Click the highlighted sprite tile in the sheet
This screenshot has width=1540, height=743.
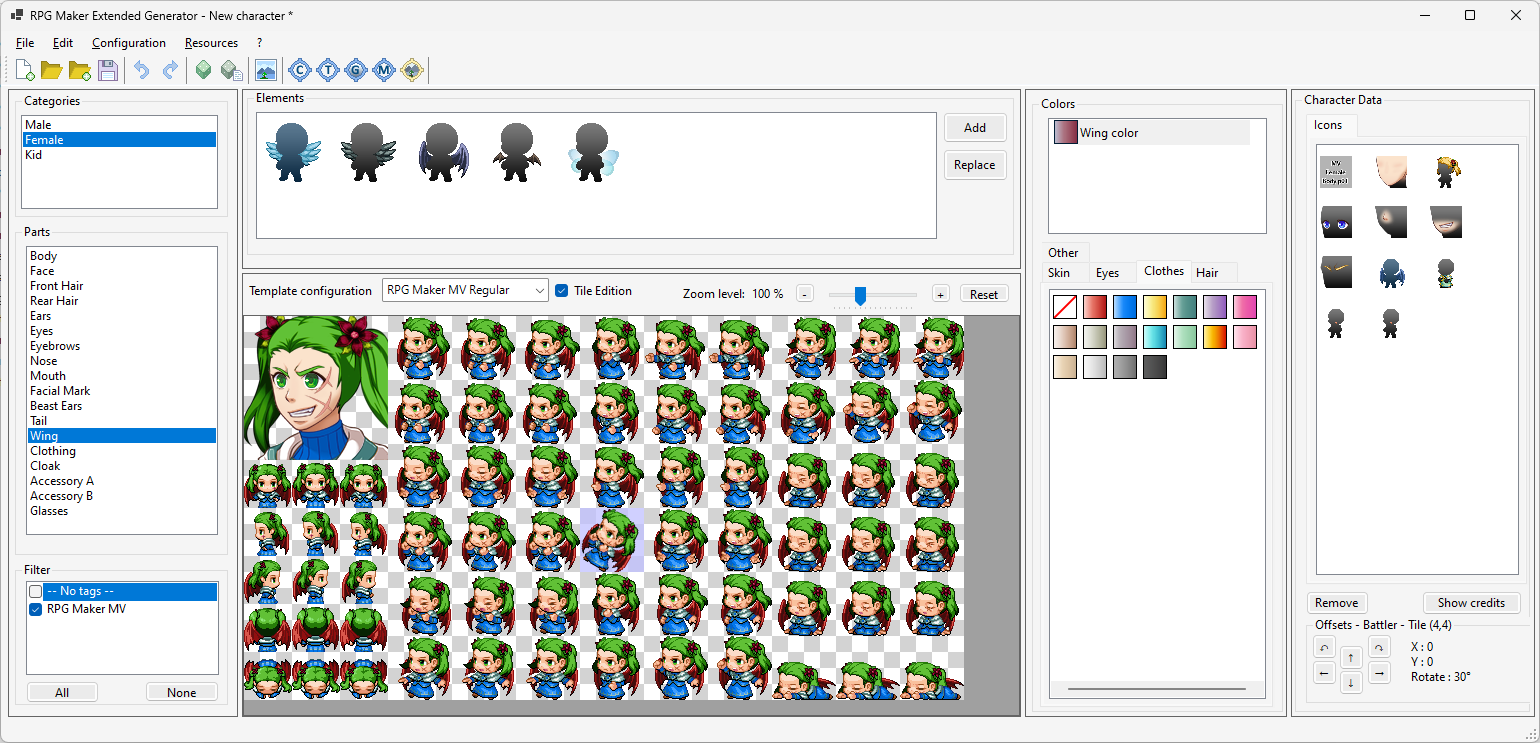(x=611, y=540)
